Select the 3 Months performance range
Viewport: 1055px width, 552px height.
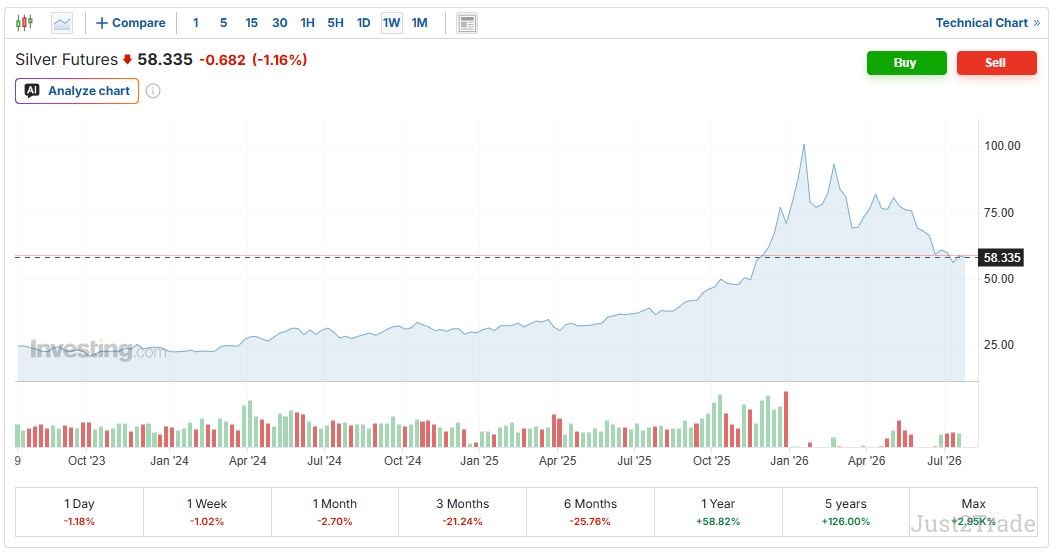pos(463,512)
